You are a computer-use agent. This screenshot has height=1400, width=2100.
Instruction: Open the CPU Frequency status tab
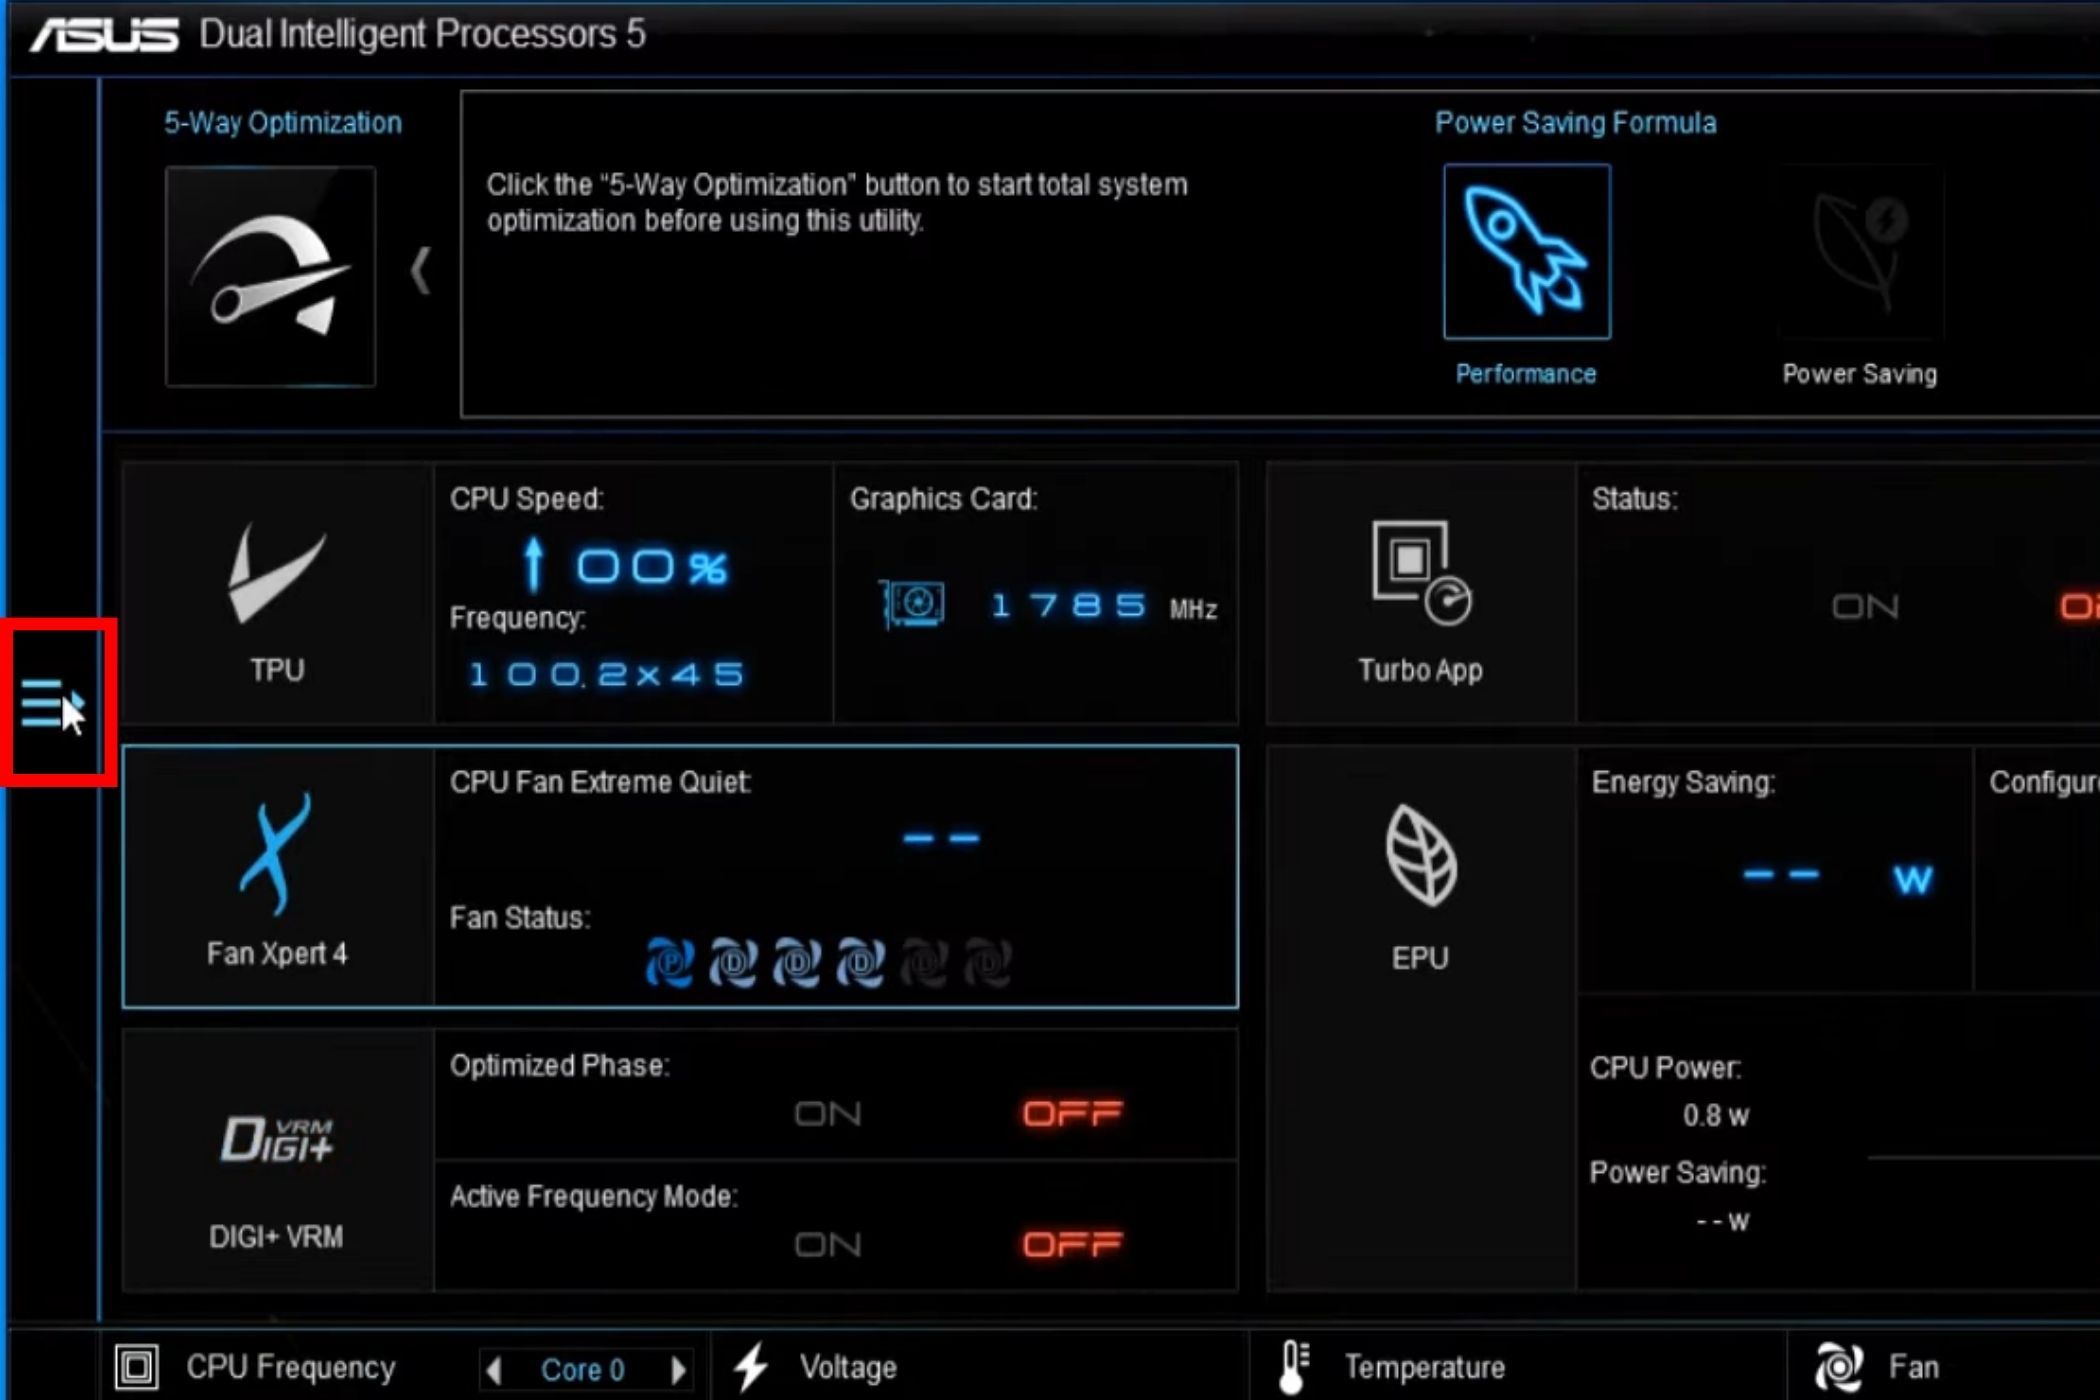(291, 1367)
